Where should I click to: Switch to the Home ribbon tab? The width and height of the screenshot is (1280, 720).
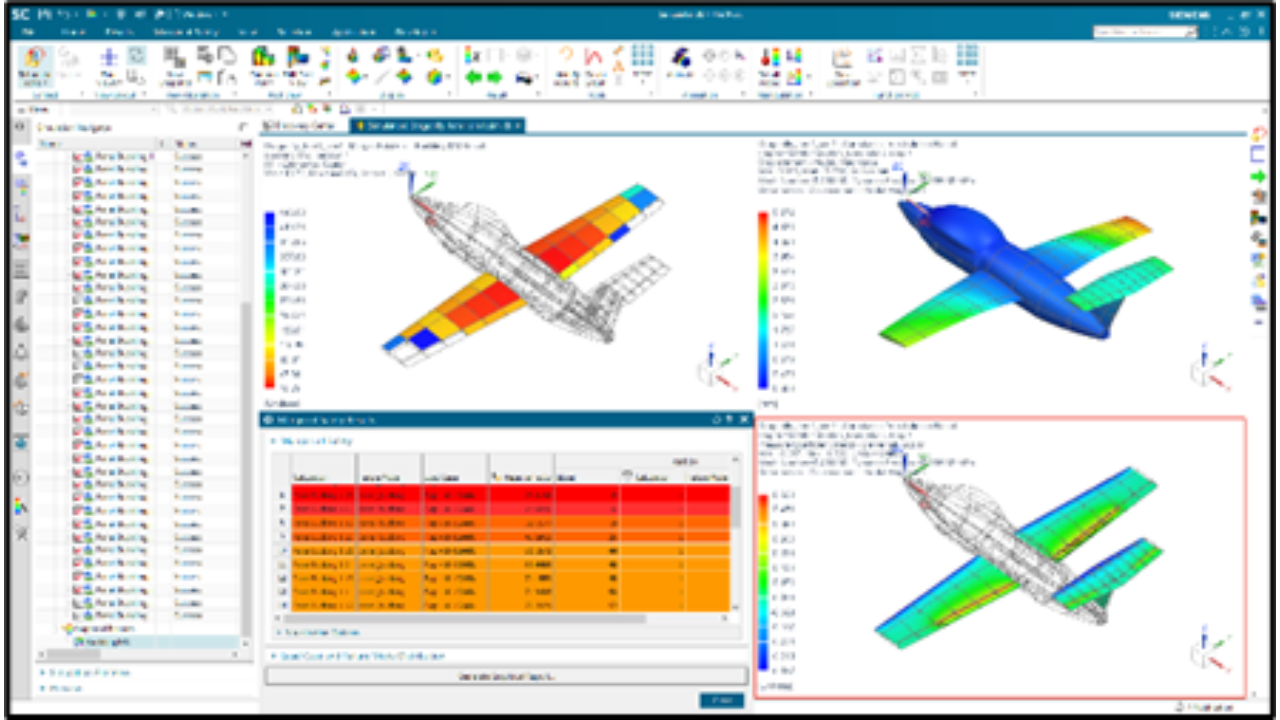click(x=71, y=32)
